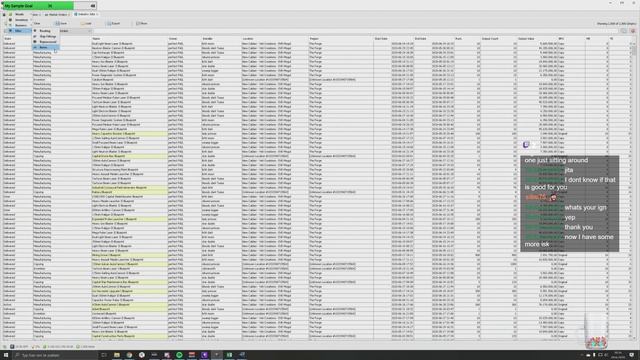This screenshot has width=640, height=360.
Task: Open File Explorer from the taskbar
Action: pyautogui.click(x=116, y=355)
